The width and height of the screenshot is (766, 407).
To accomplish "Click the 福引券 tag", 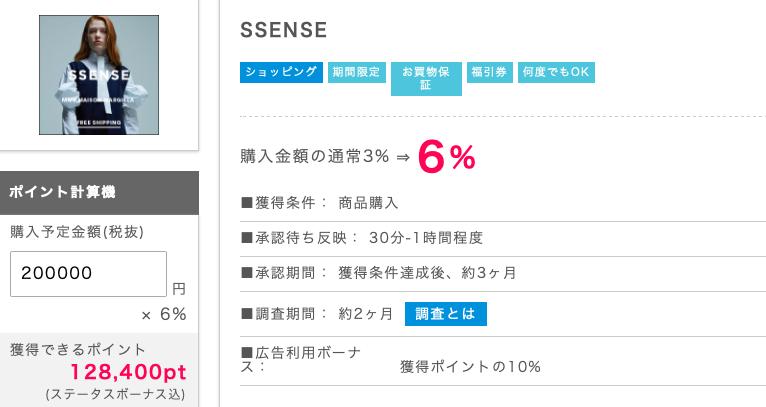I will click(489, 72).
